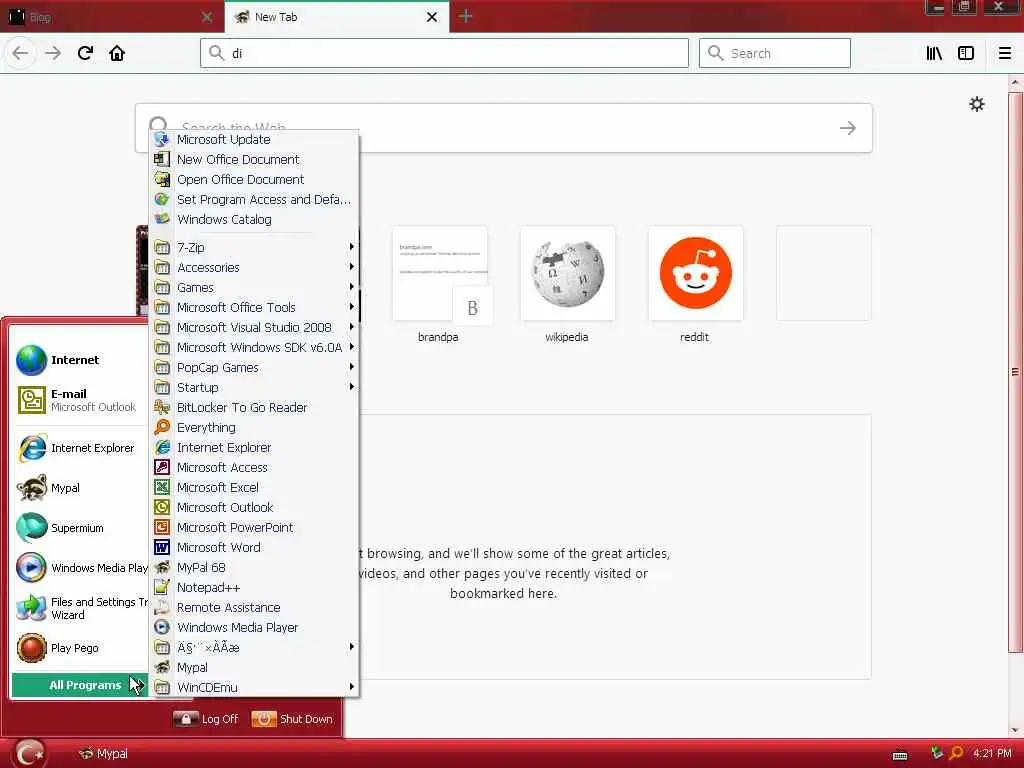Launch Internet Explorer from All Programs list
Screen dimensions: 1024x768
[x=255, y=447]
